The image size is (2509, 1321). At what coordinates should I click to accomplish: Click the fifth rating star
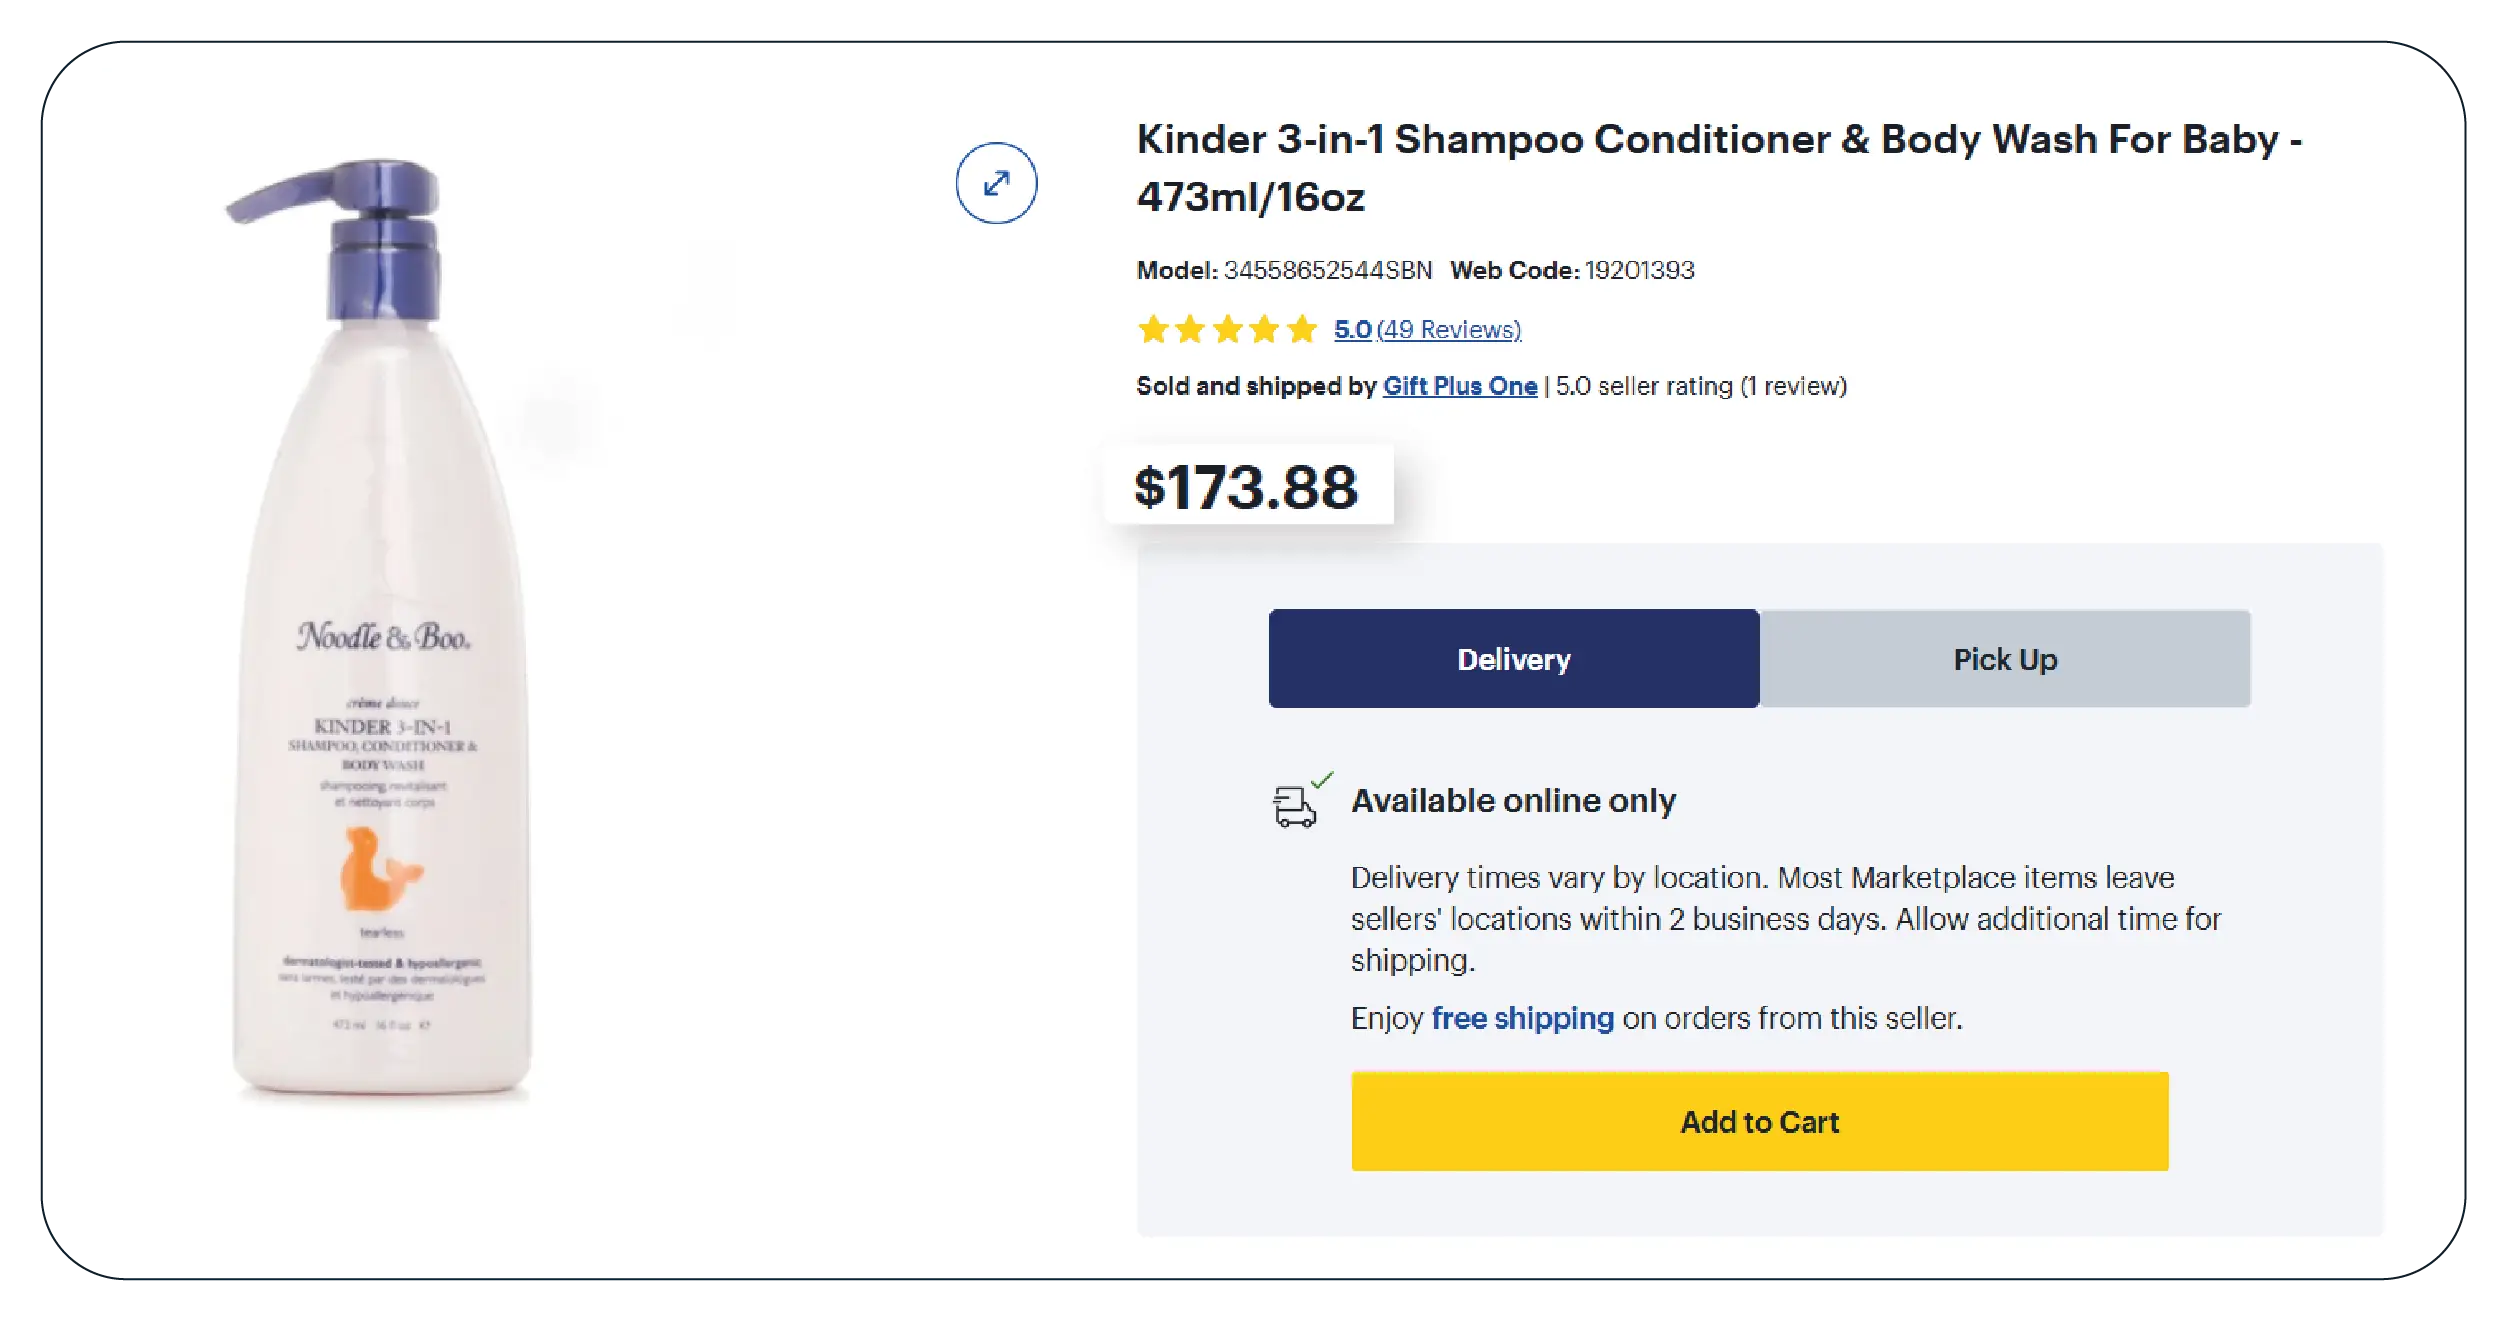(x=1302, y=329)
